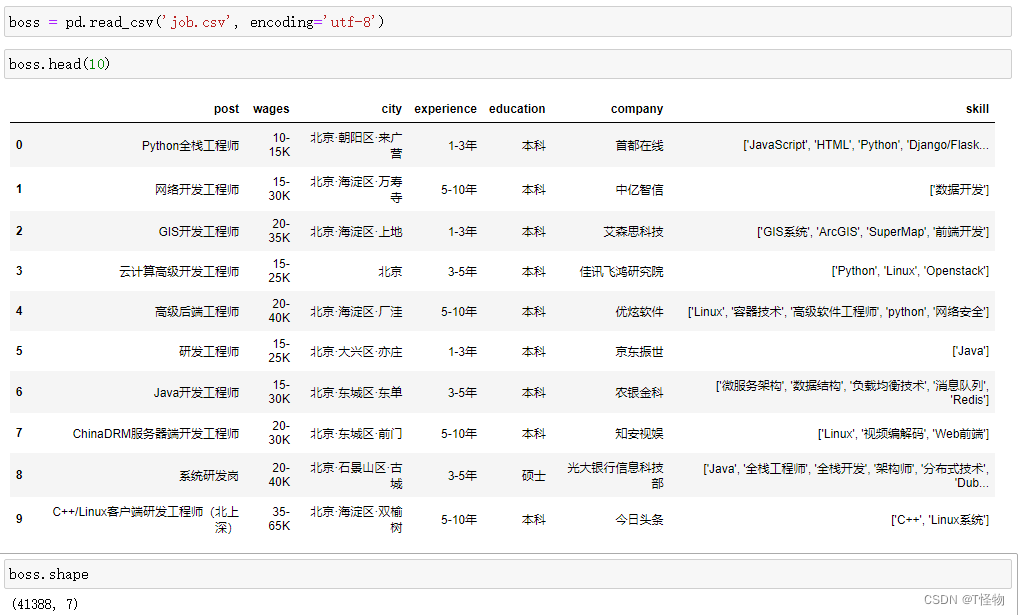The height and width of the screenshot is (615, 1019).
Task: Click skill cell ['Linux', '视频编解码', 'Web前端']
Action: tap(903, 434)
